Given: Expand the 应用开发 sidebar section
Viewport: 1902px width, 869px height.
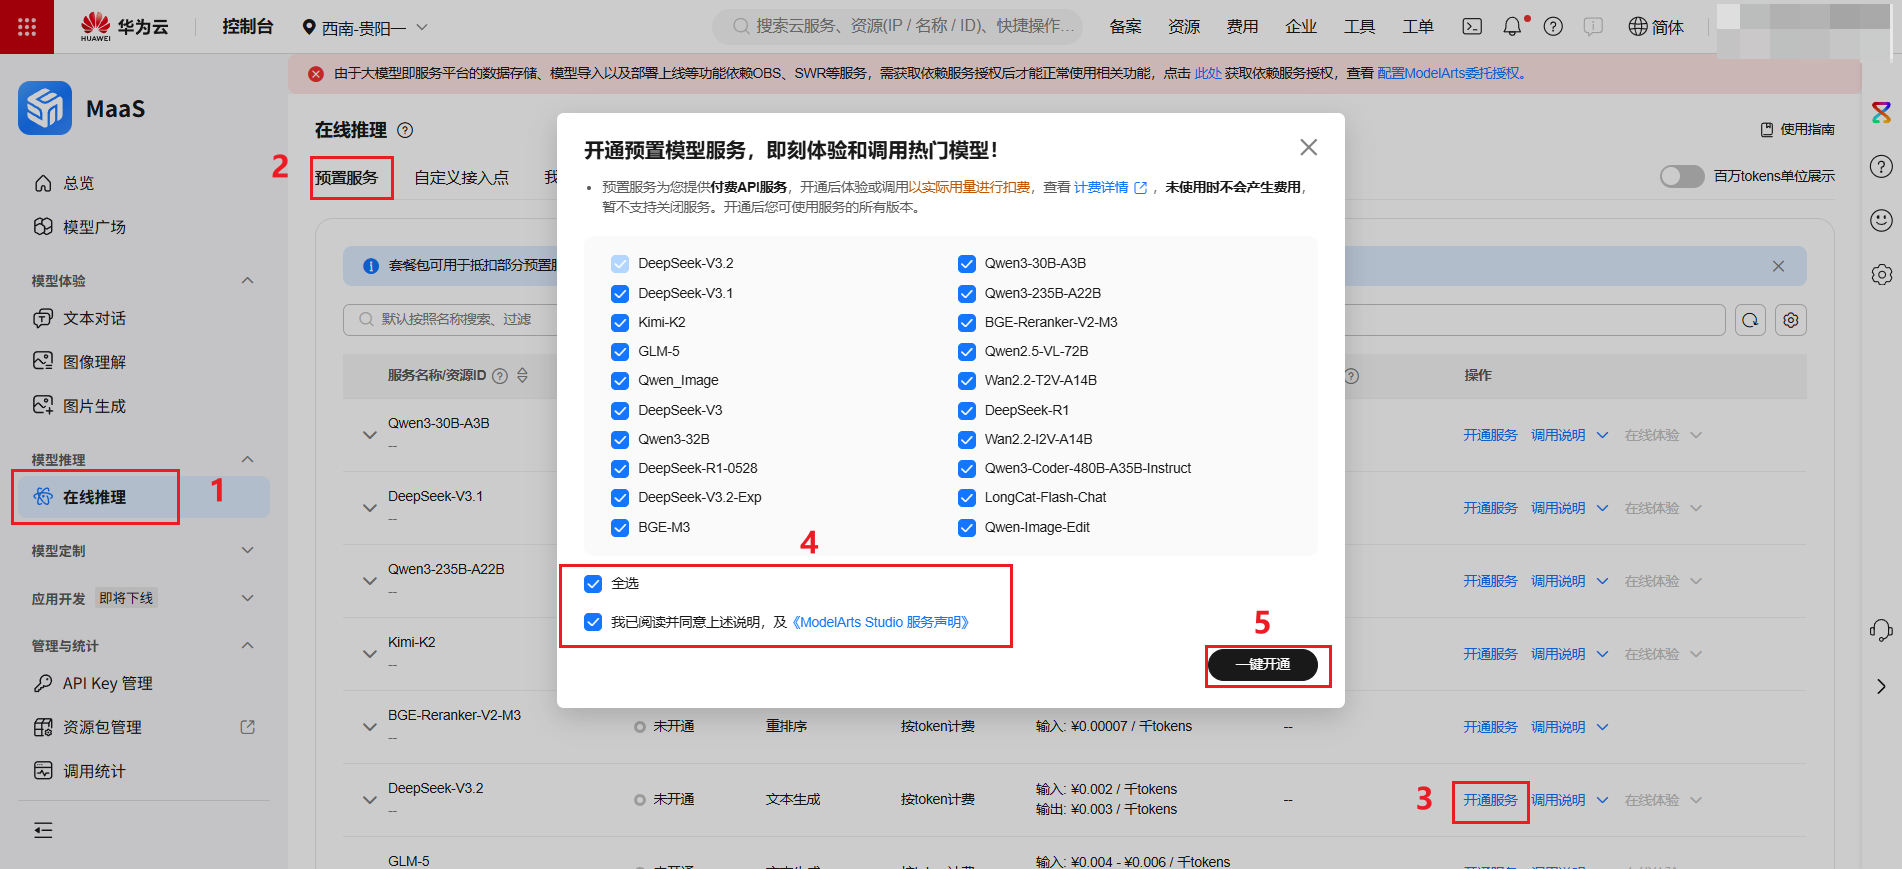Looking at the screenshot, I should (248, 598).
